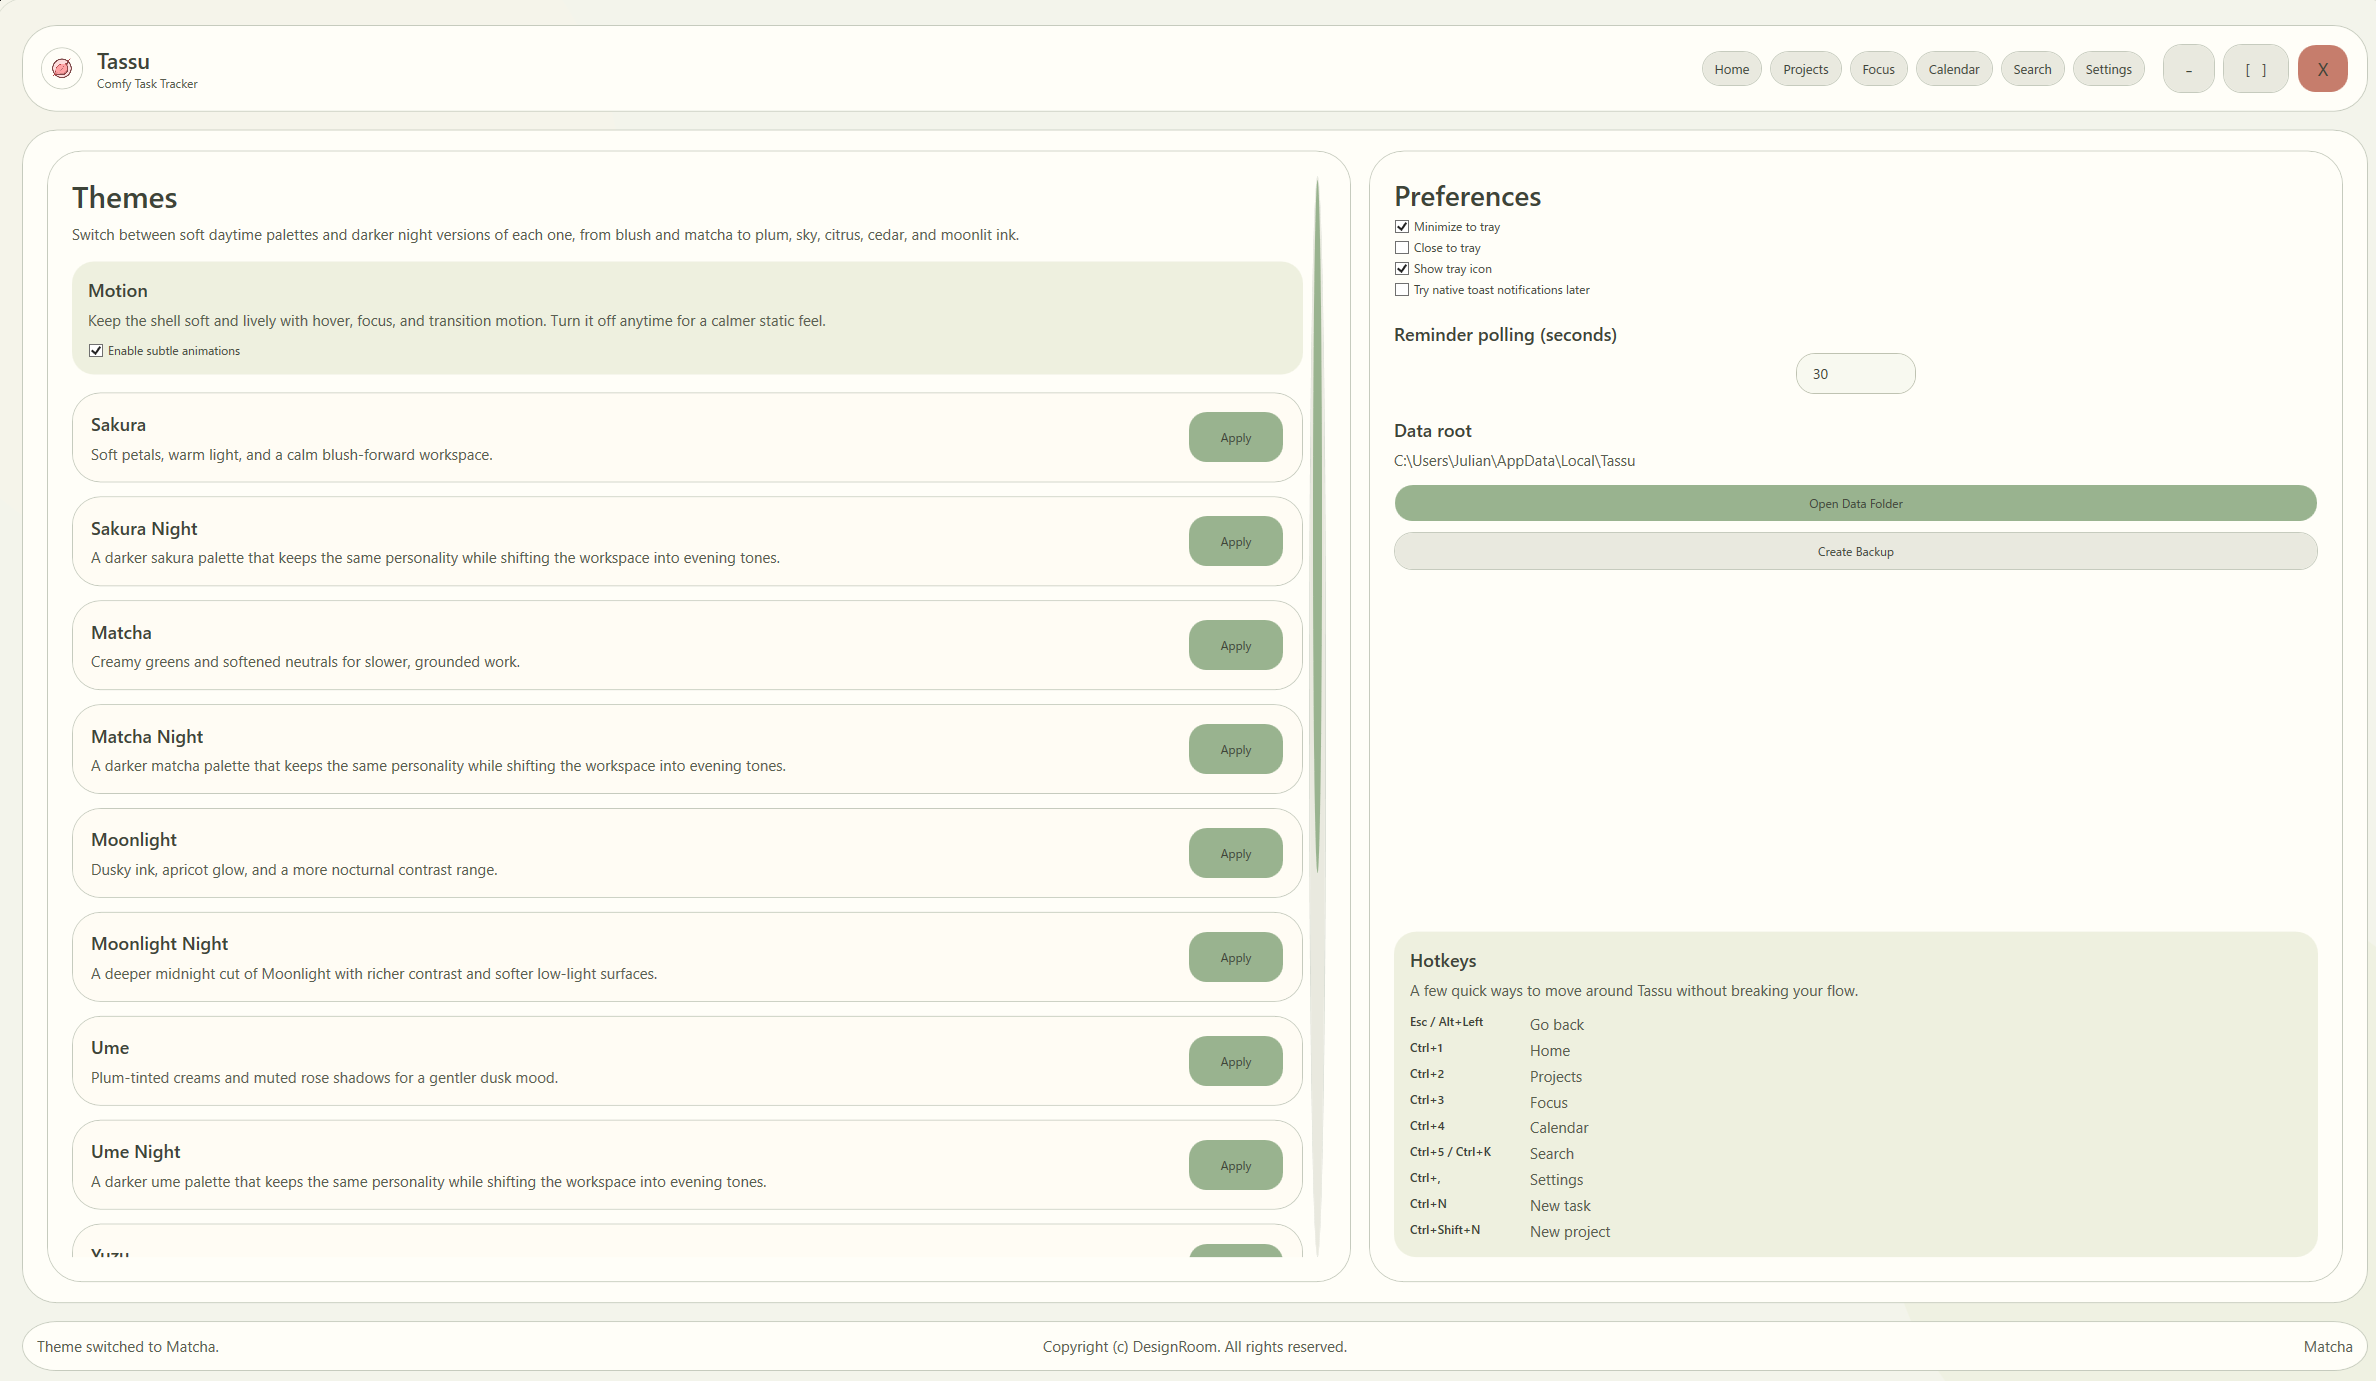This screenshot has height=1381, width=2376.
Task: Click the reminder polling seconds field
Action: pos(1855,374)
